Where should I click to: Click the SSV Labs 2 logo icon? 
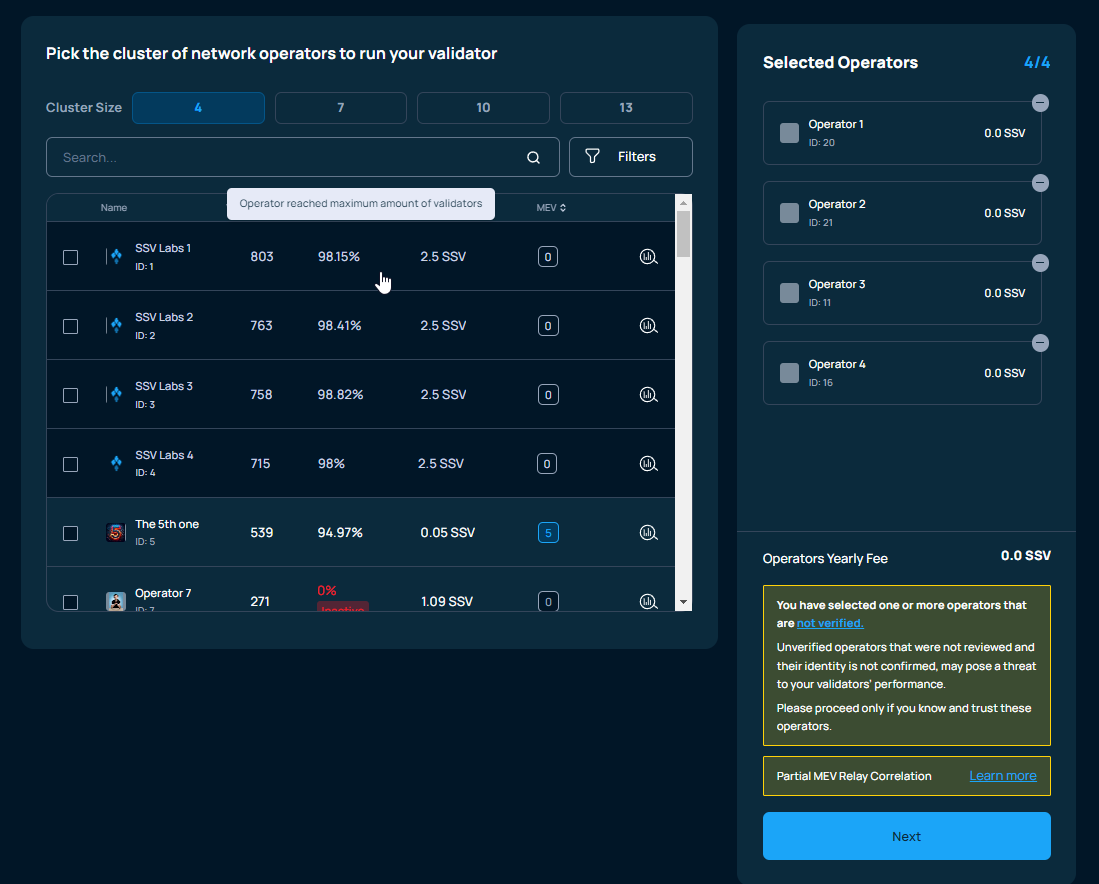tap(116, 325)
